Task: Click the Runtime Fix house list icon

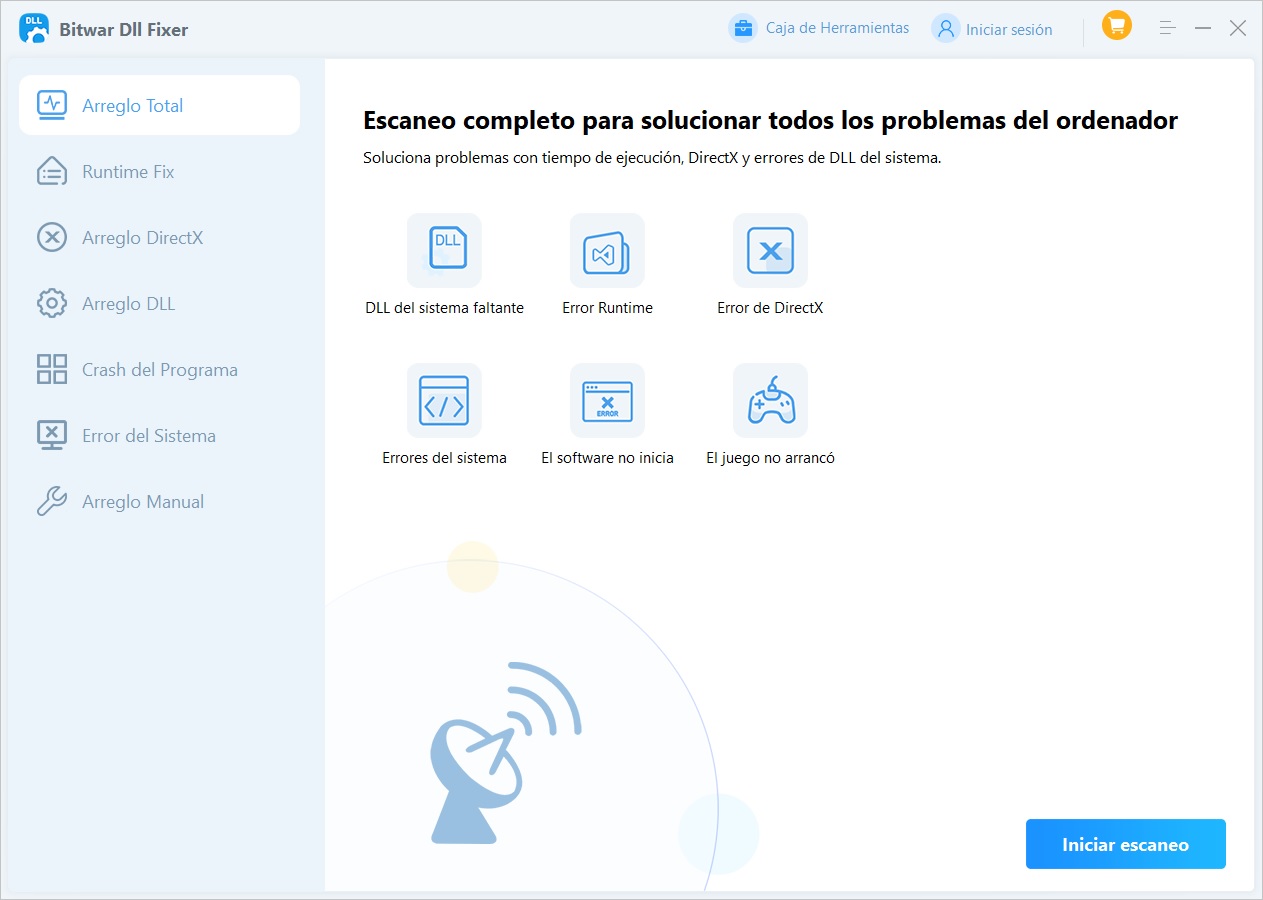Action: tap(52, 171)
